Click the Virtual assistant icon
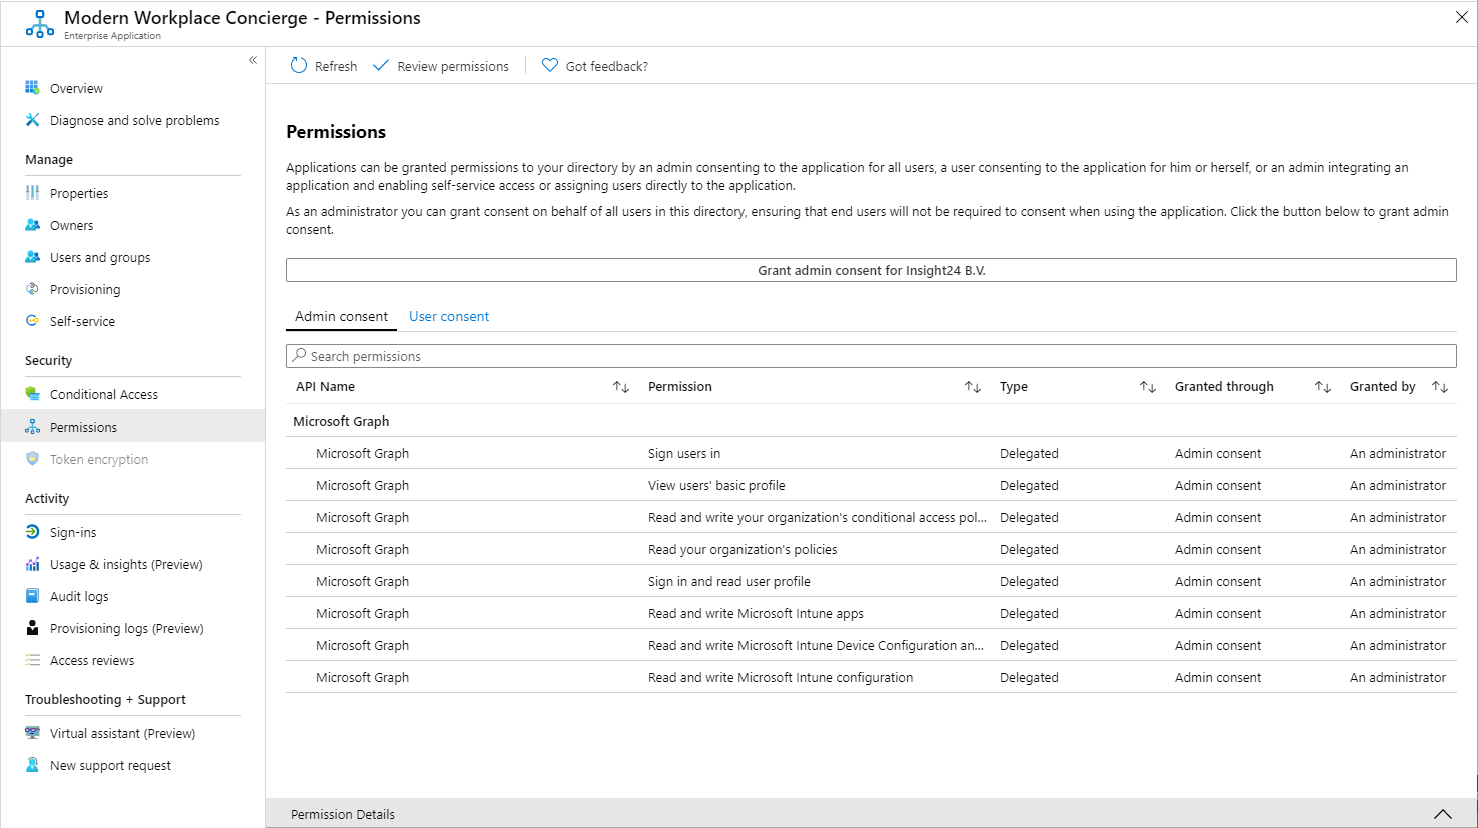This screenshot has width=1478, height=828. click(32, 733)
